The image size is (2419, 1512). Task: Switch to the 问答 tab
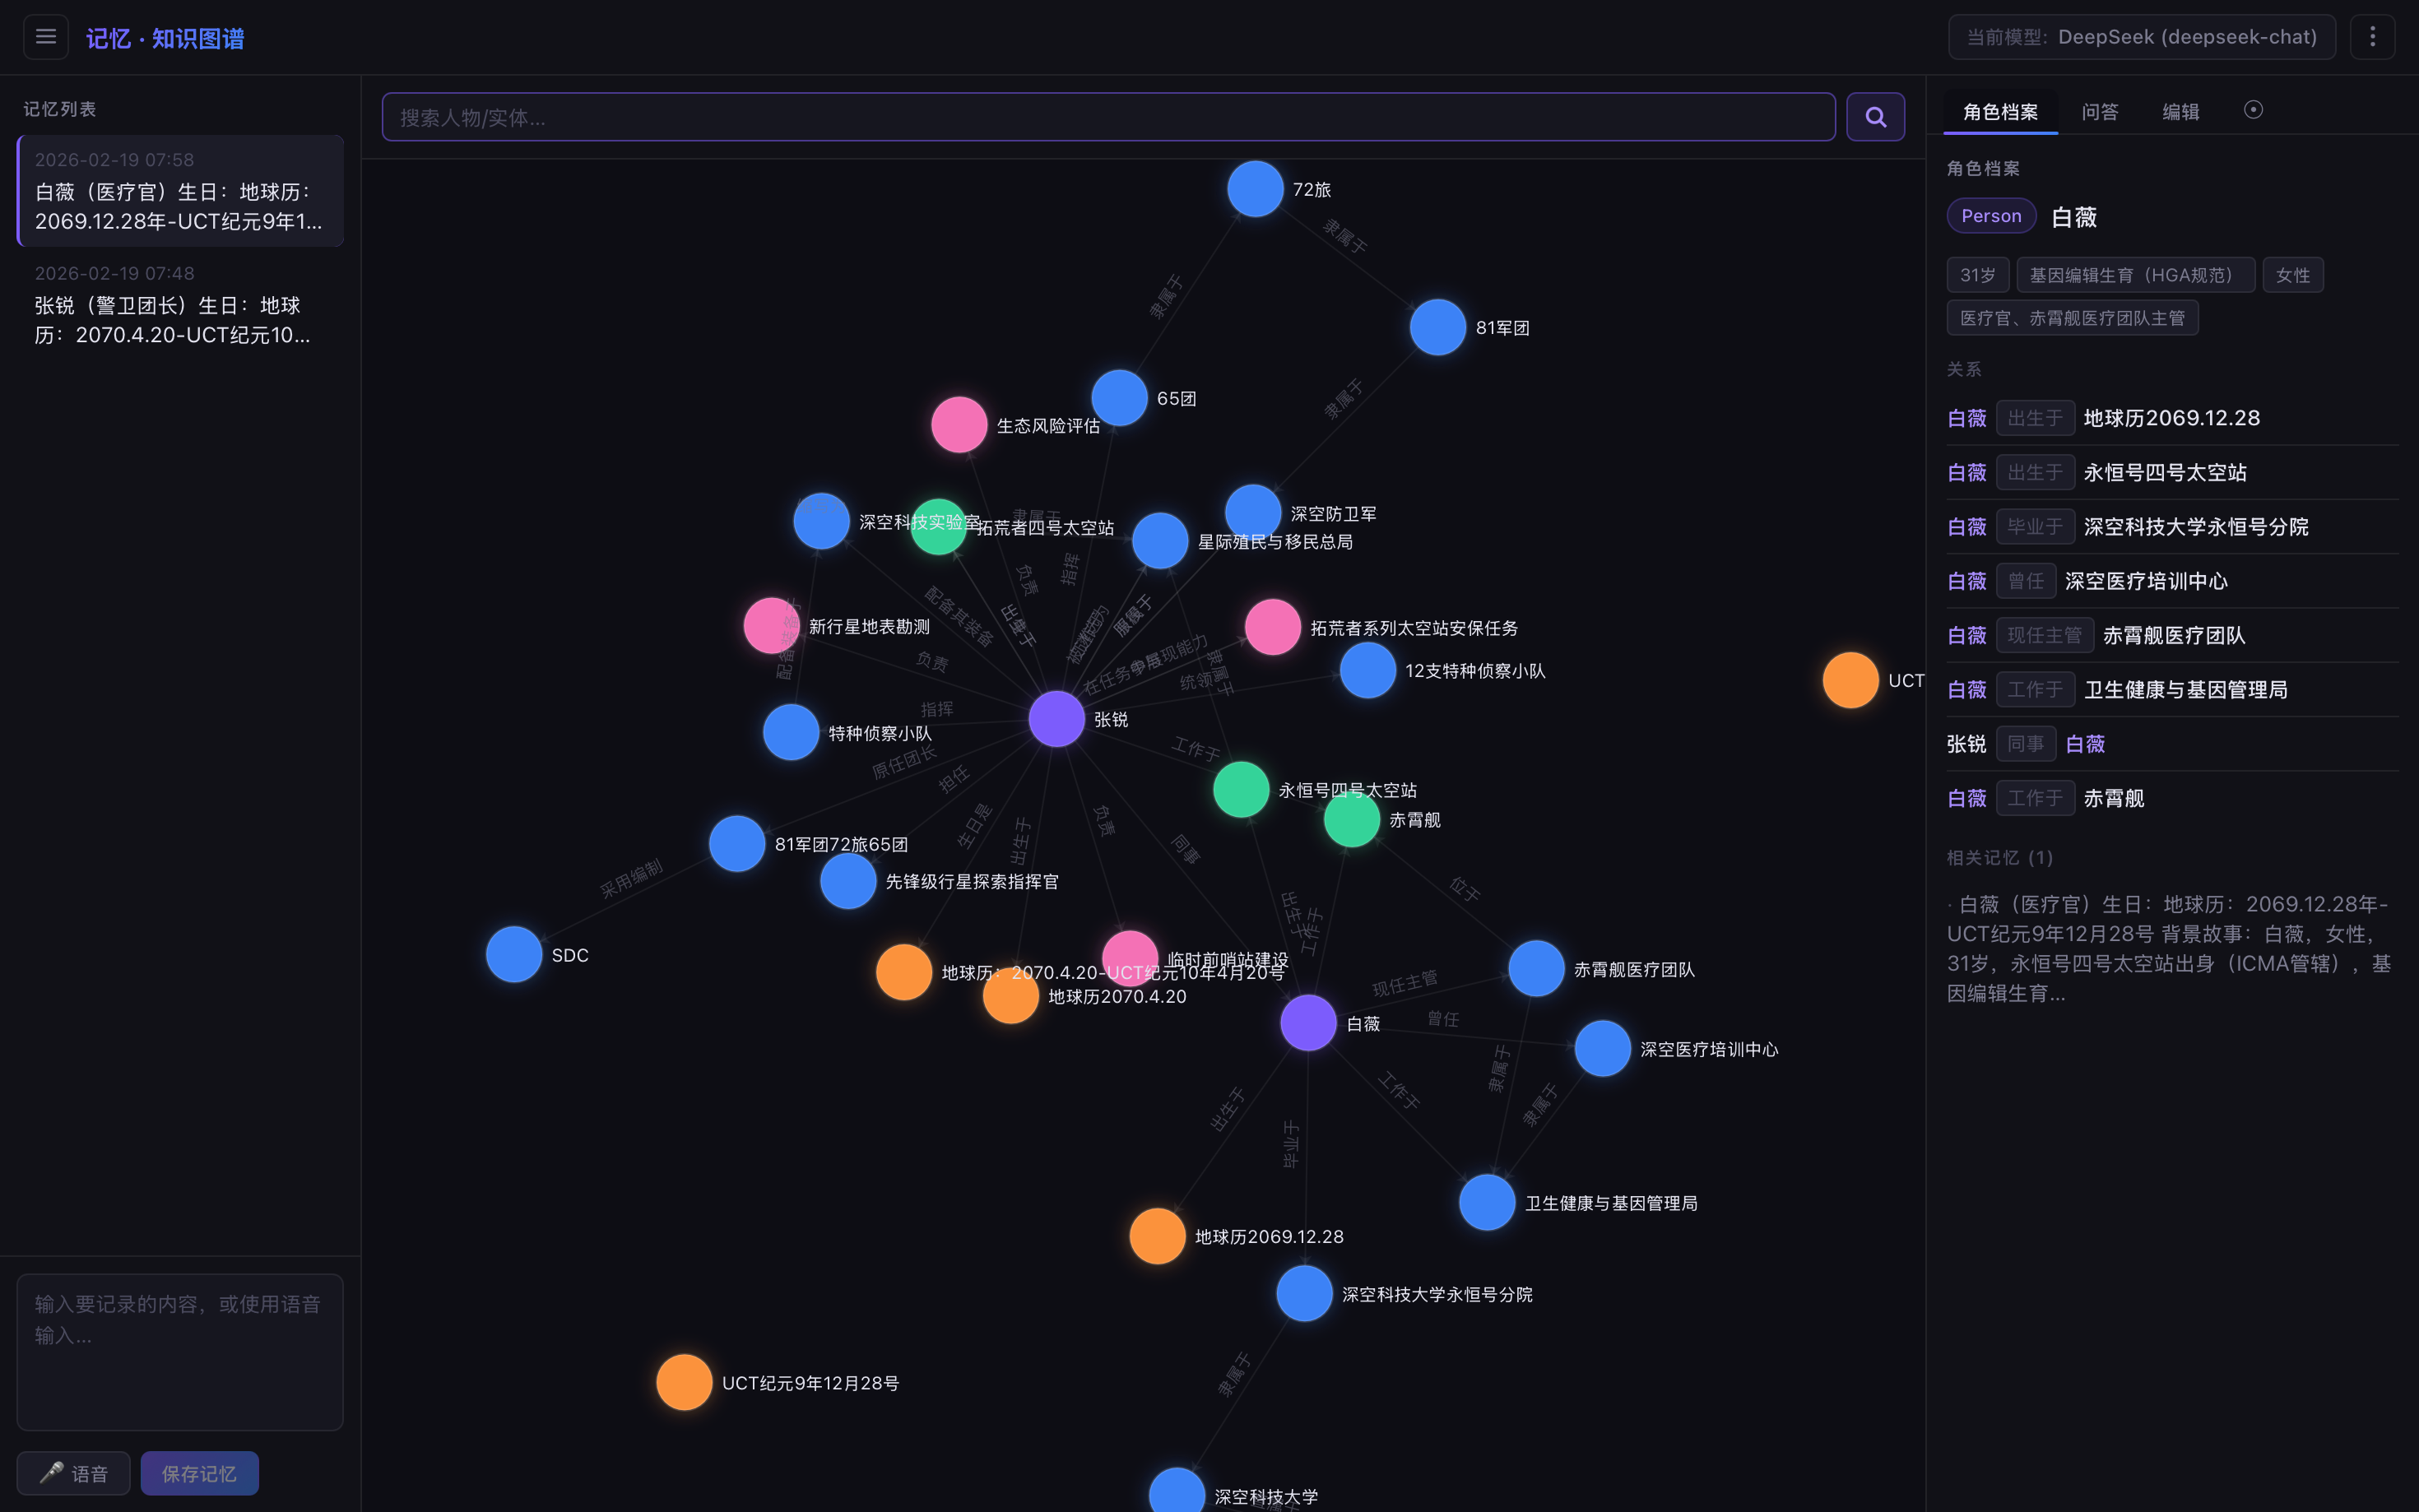(x=2100, y=111)
